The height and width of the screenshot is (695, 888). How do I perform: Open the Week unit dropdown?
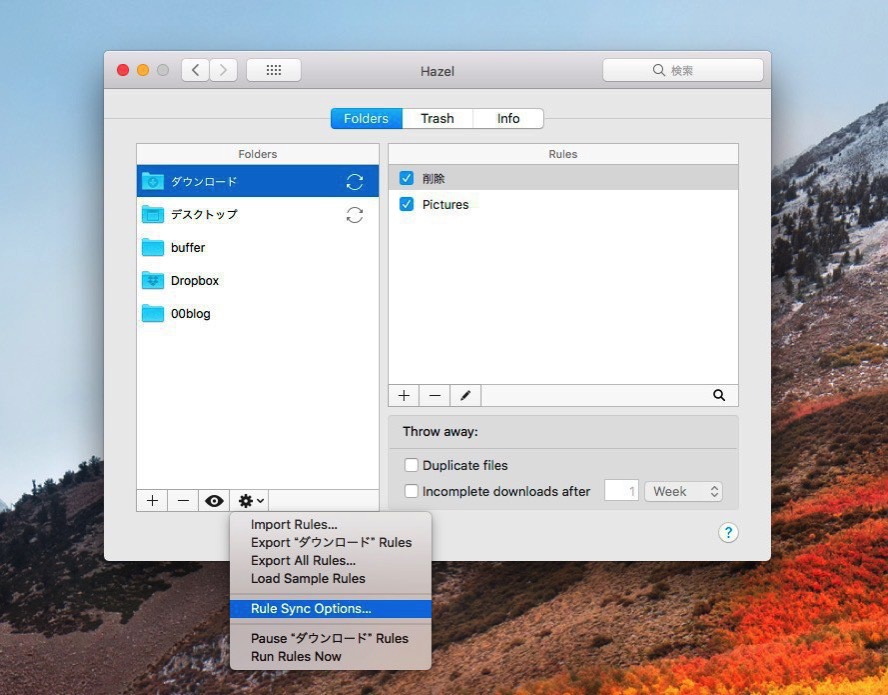coord(684,491)
